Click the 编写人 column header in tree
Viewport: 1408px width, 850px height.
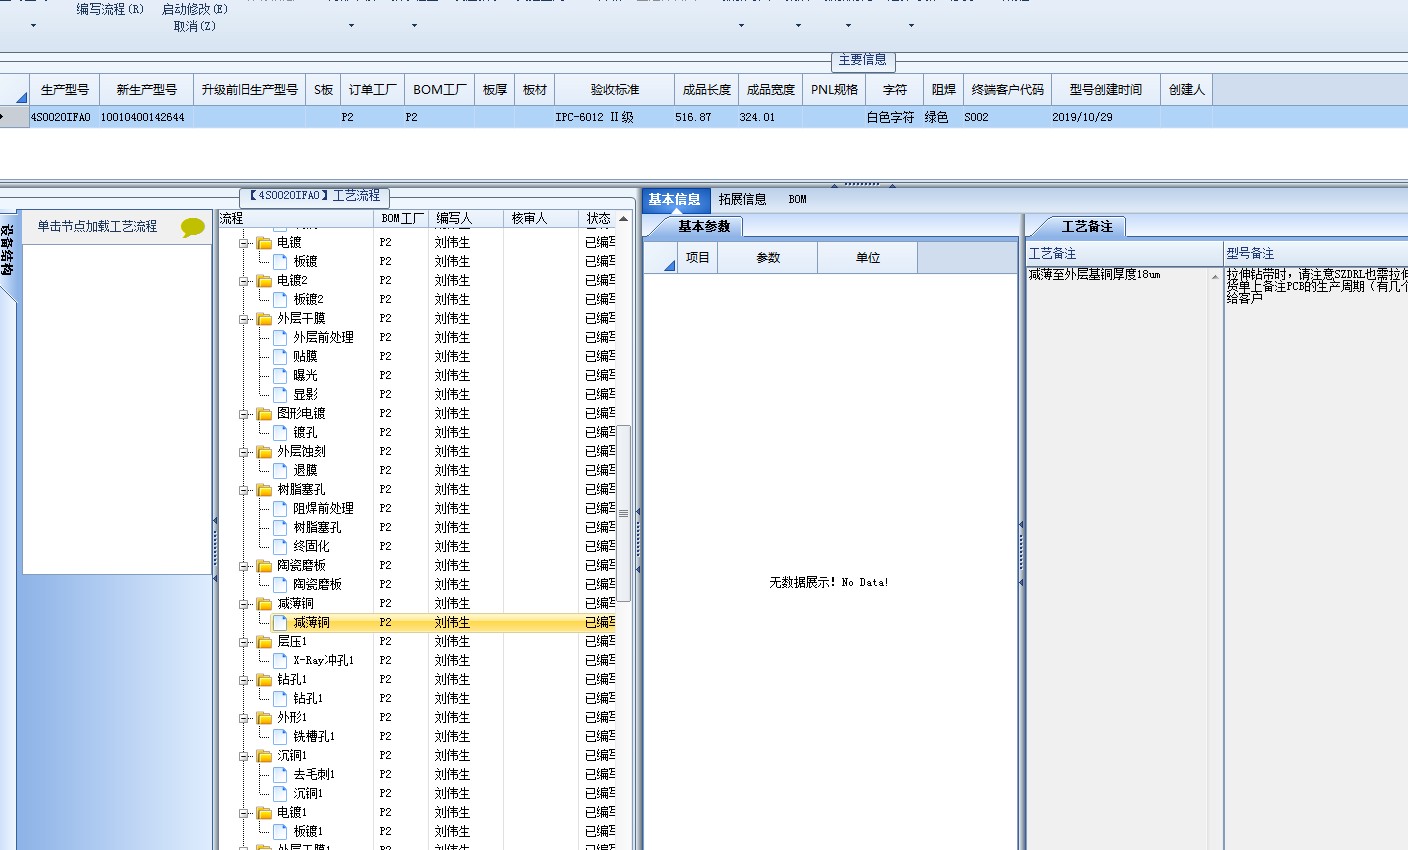tap(467, 218)
